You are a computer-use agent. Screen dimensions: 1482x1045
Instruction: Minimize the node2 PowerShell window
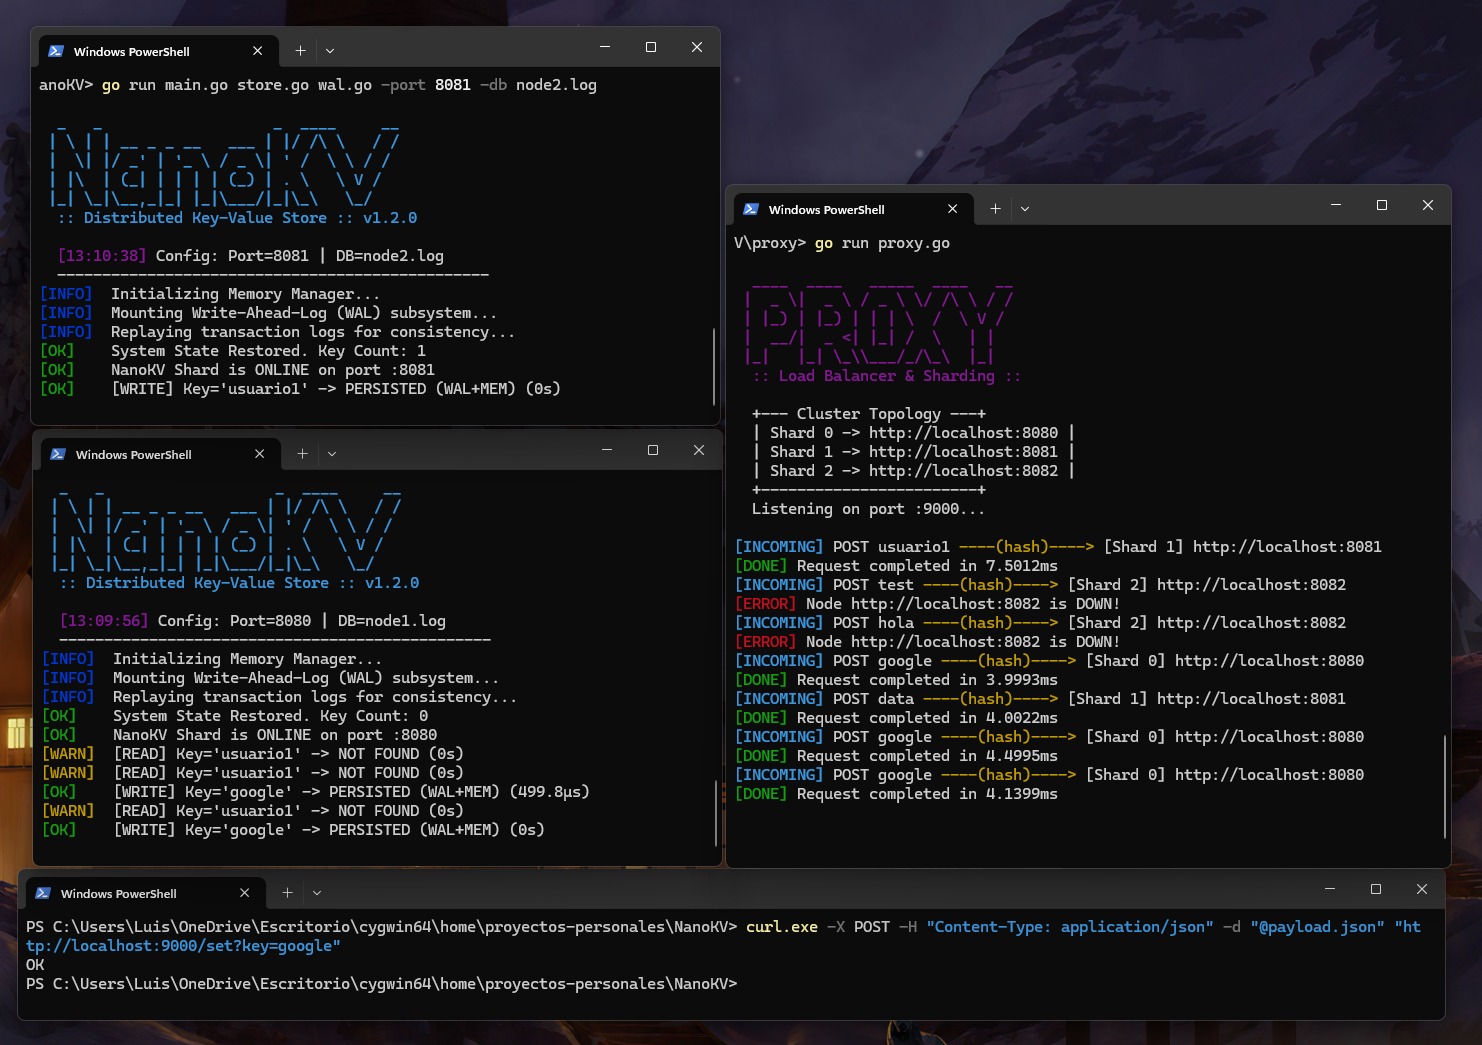[605, 47]
